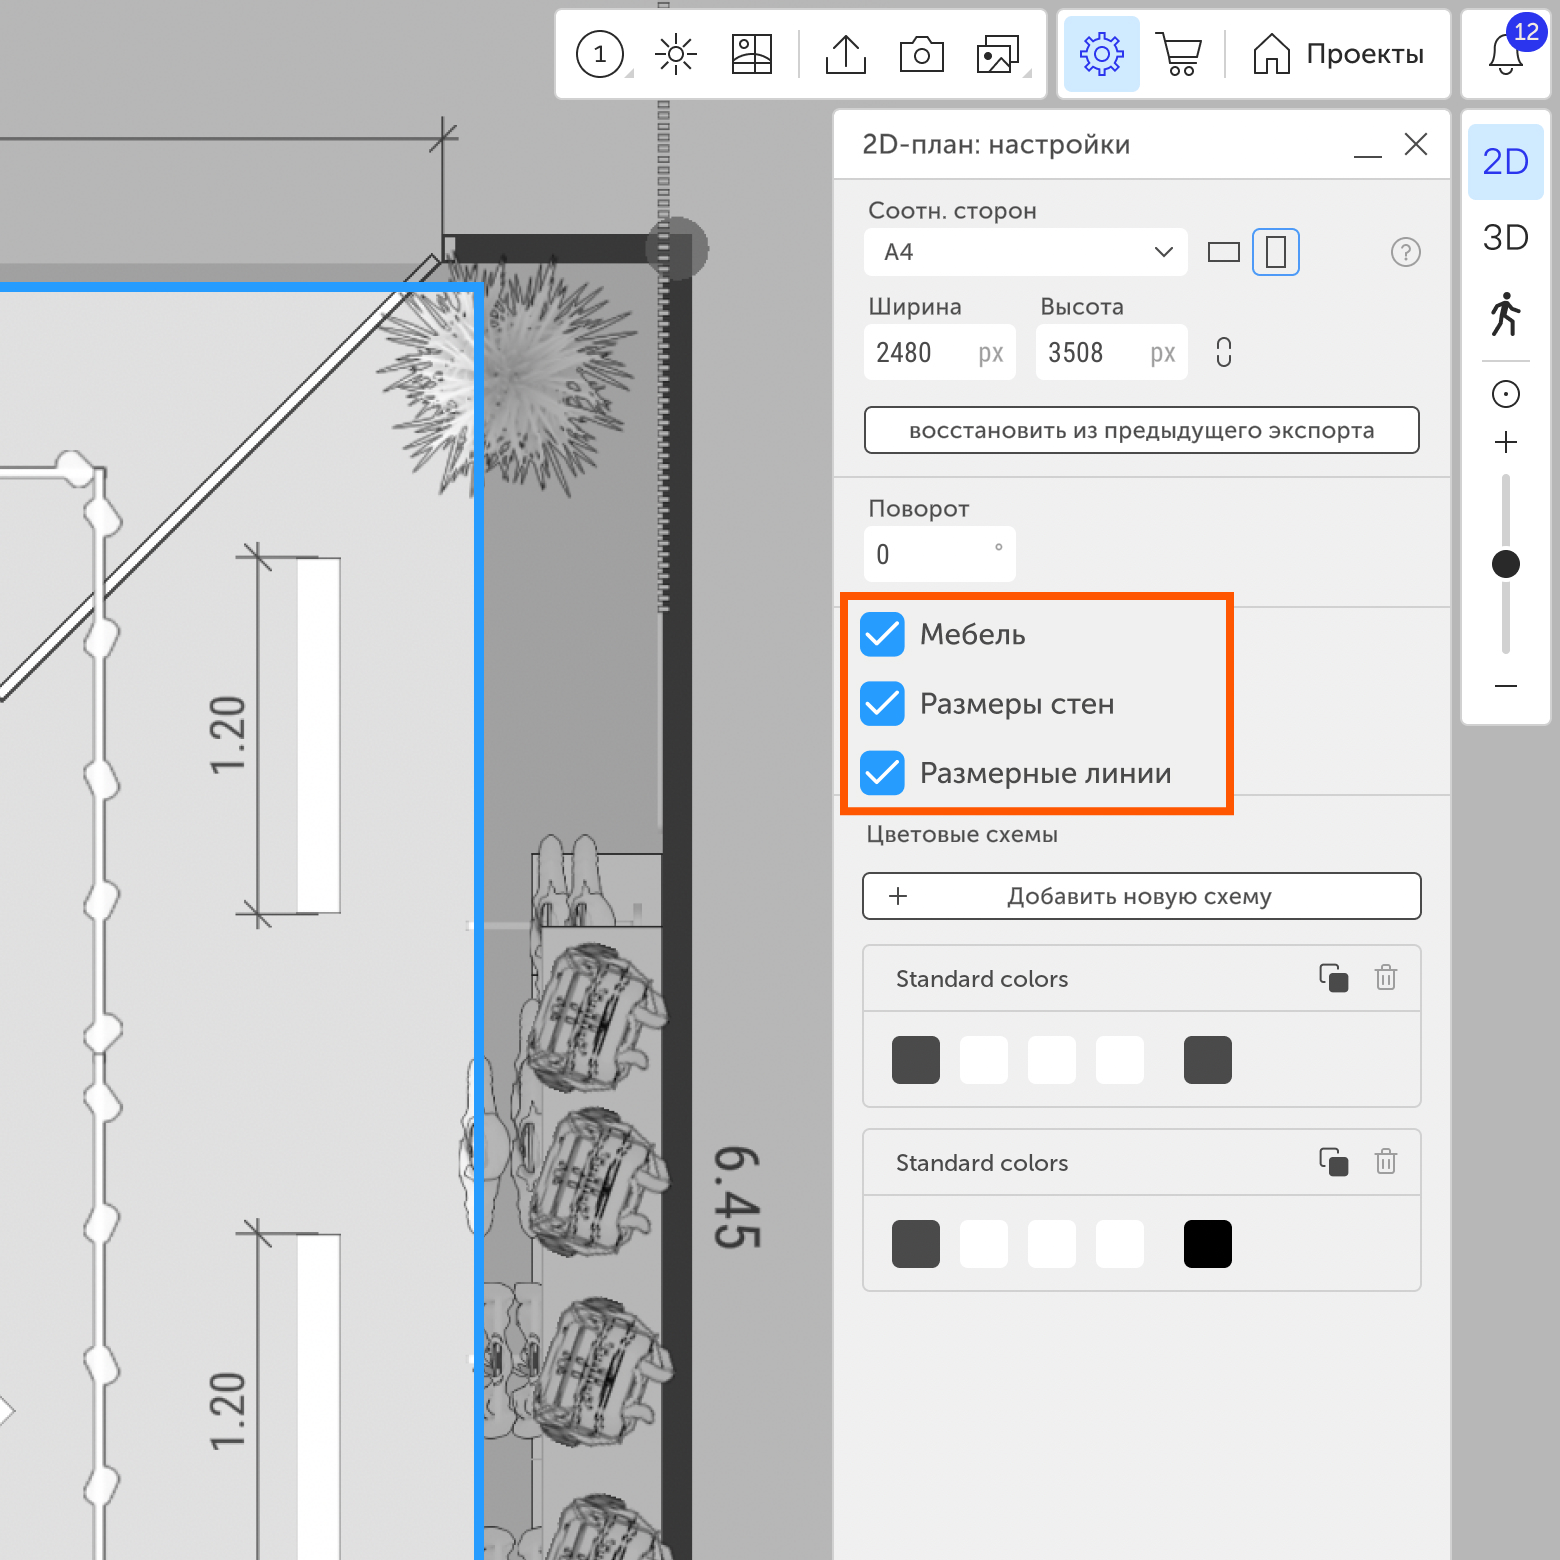The height and width of the screenshot is (1560, 1560).
Task: Open the floor number 1 selector
Action: coord(600,54)
